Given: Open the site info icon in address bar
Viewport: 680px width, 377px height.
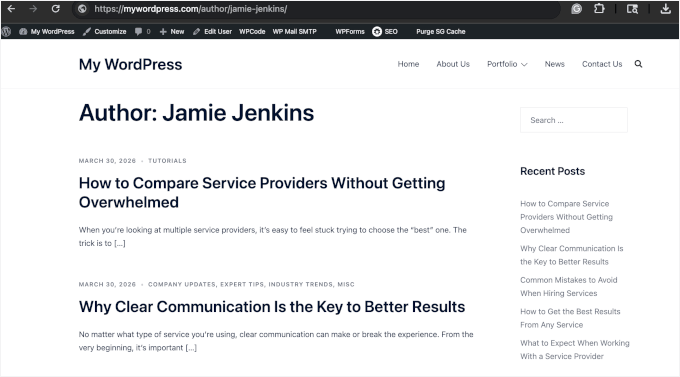Looking at the screenshot, I should click(82, 9).
